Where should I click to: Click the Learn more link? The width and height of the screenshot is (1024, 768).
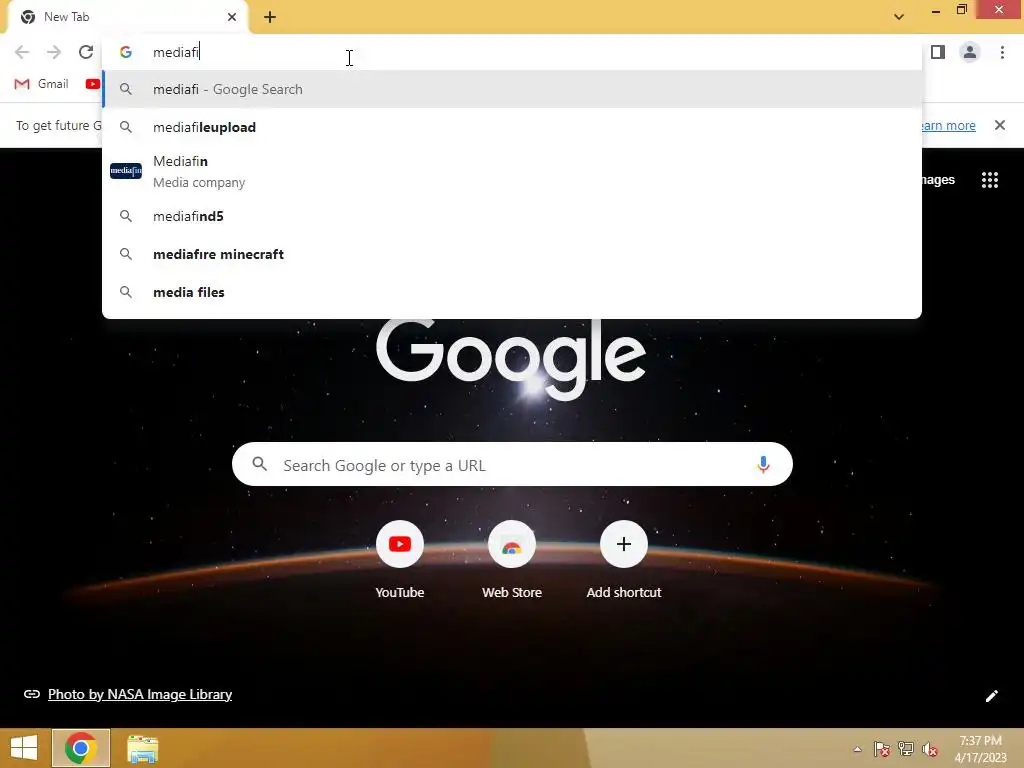coord(949,125)
